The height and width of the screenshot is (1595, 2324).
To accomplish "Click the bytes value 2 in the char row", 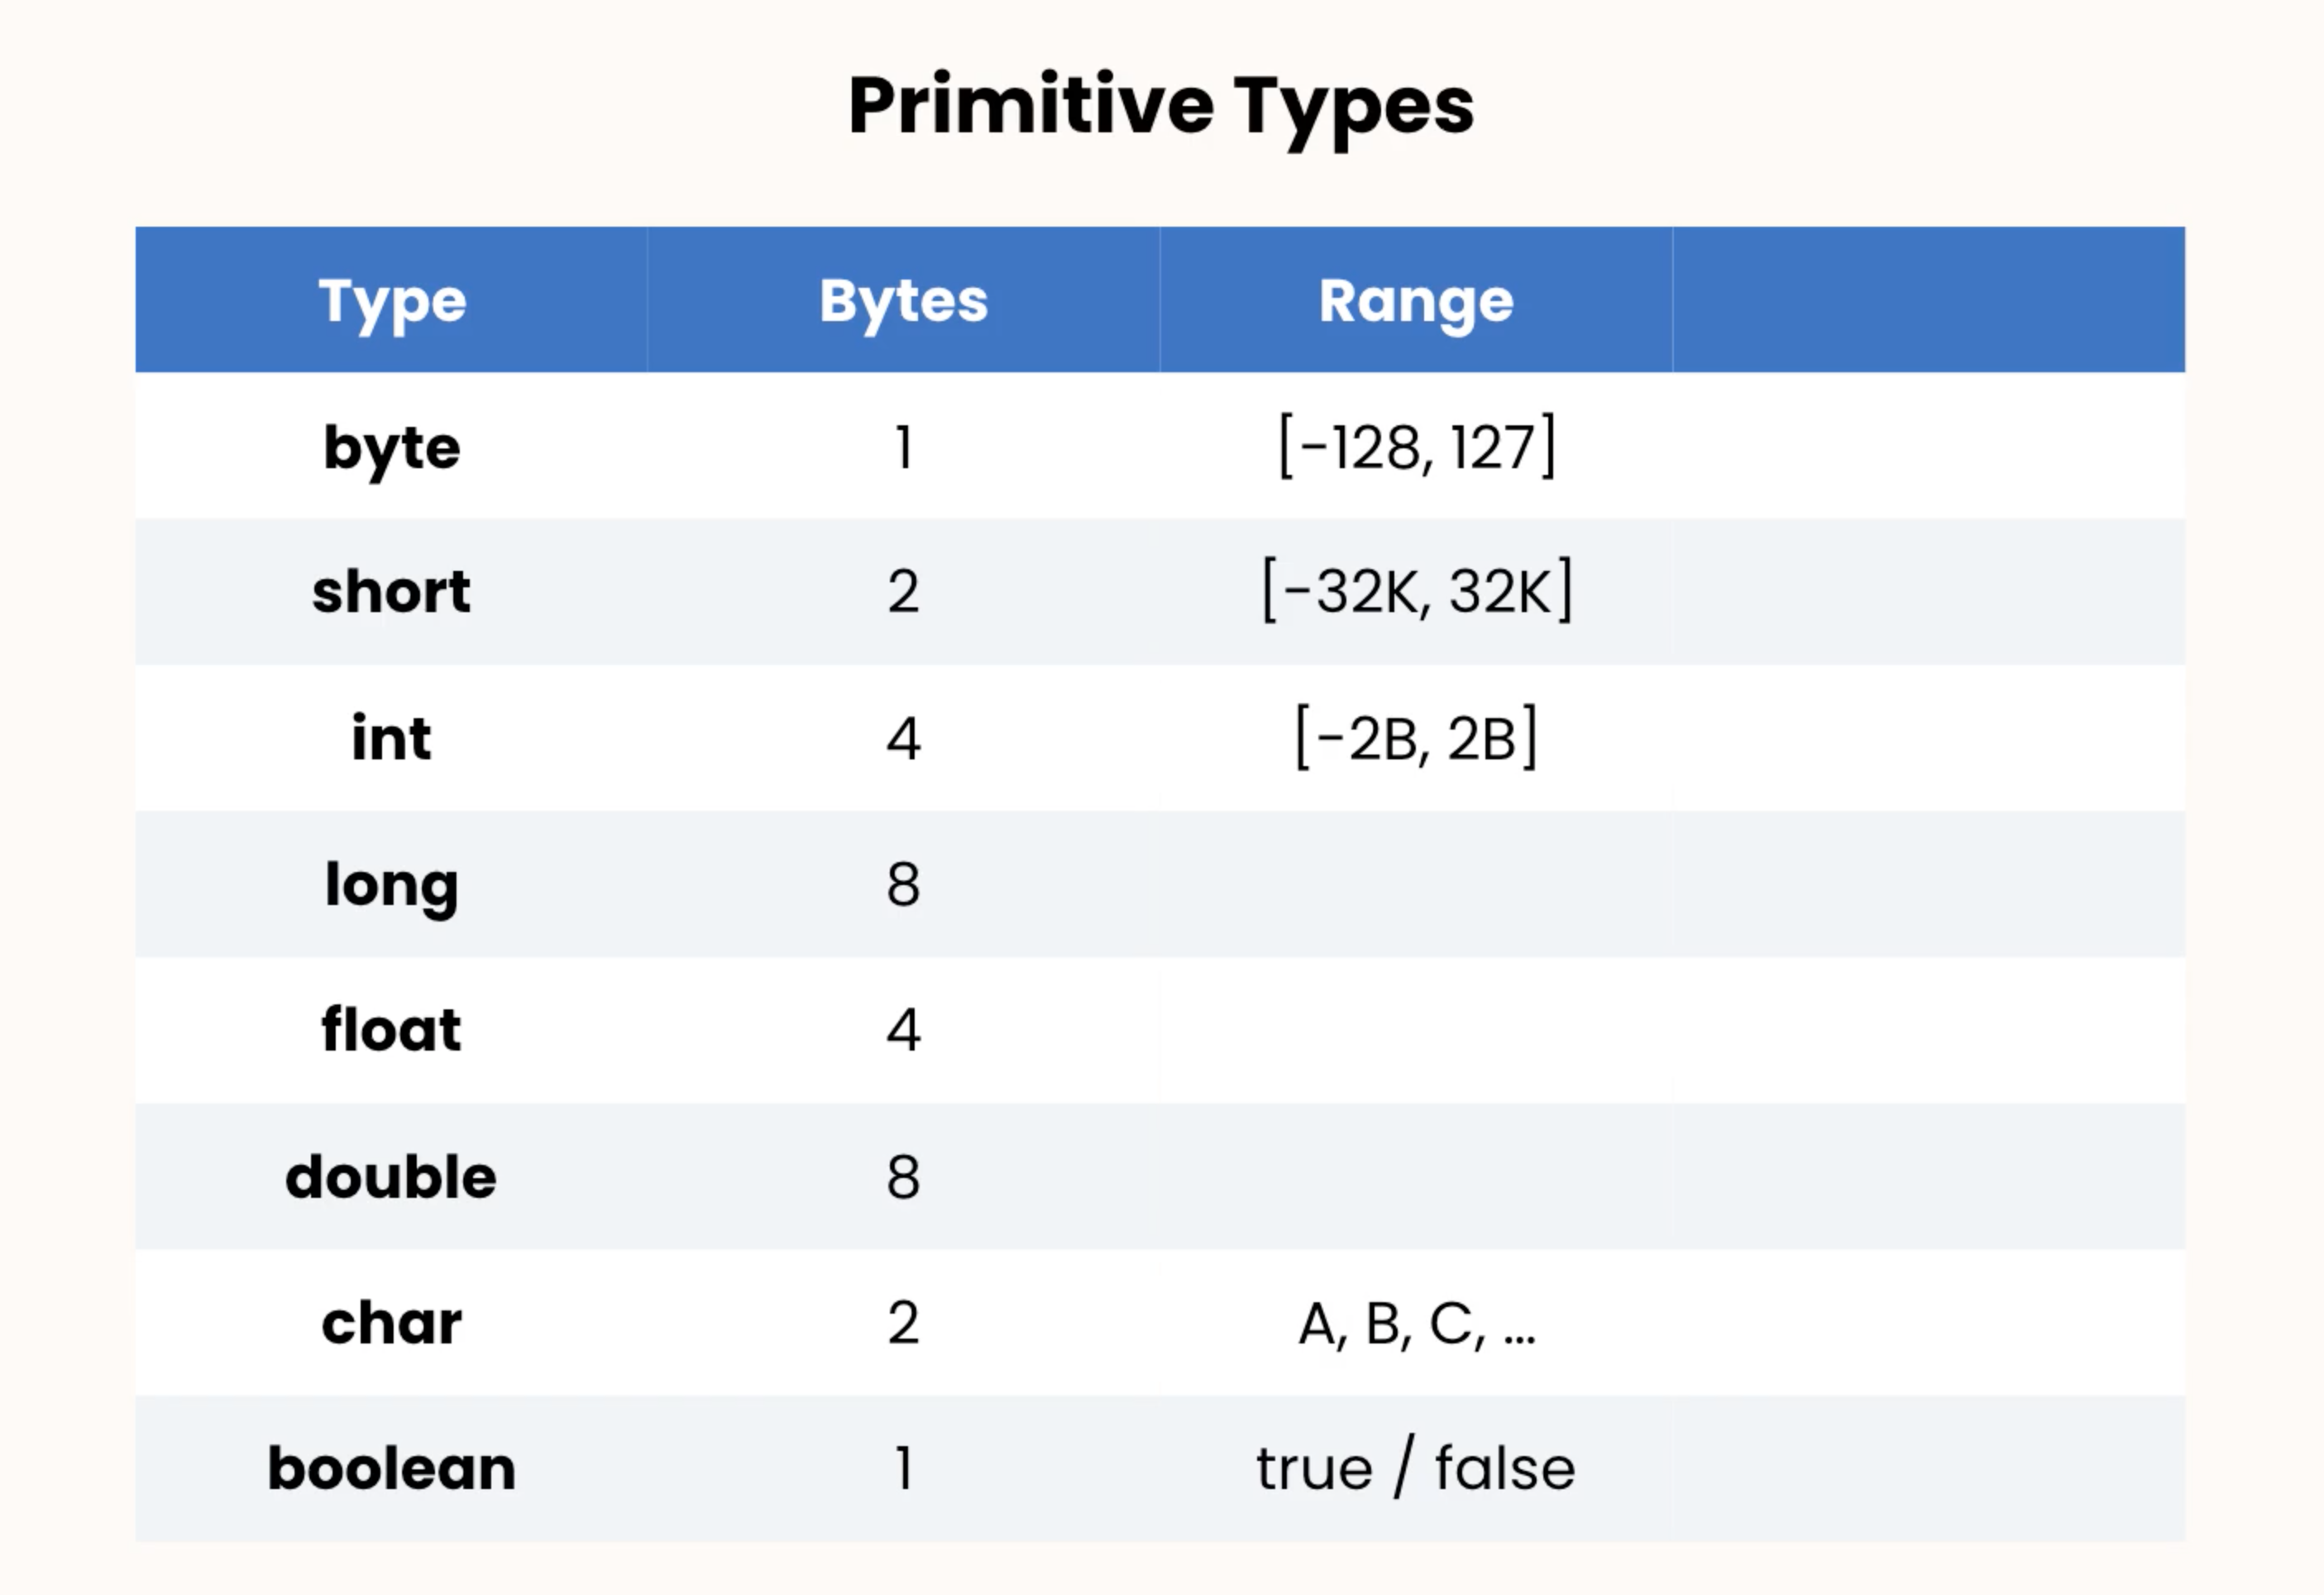I will point(903,1323).
